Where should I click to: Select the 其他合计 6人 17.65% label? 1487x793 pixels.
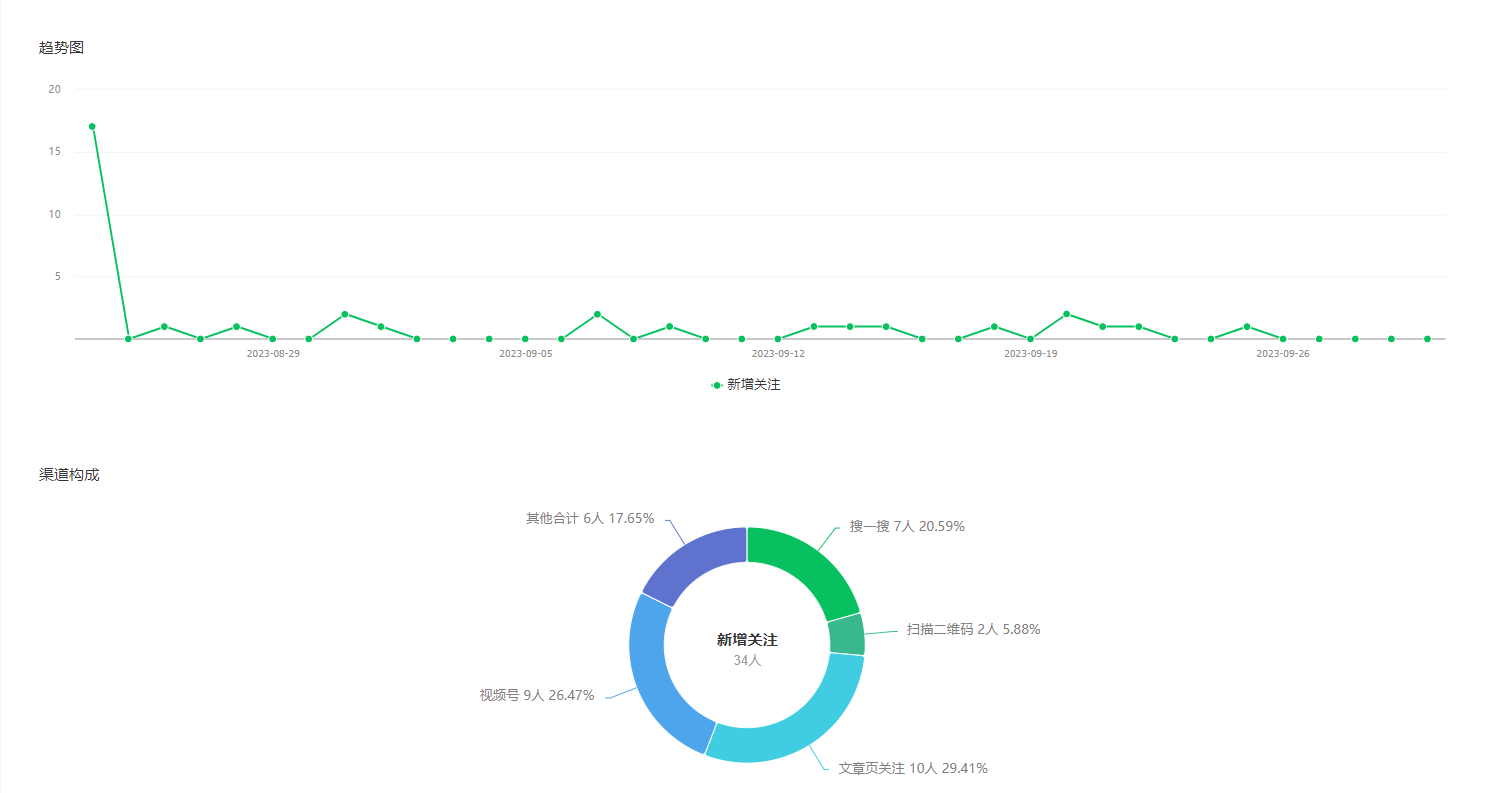590,518
